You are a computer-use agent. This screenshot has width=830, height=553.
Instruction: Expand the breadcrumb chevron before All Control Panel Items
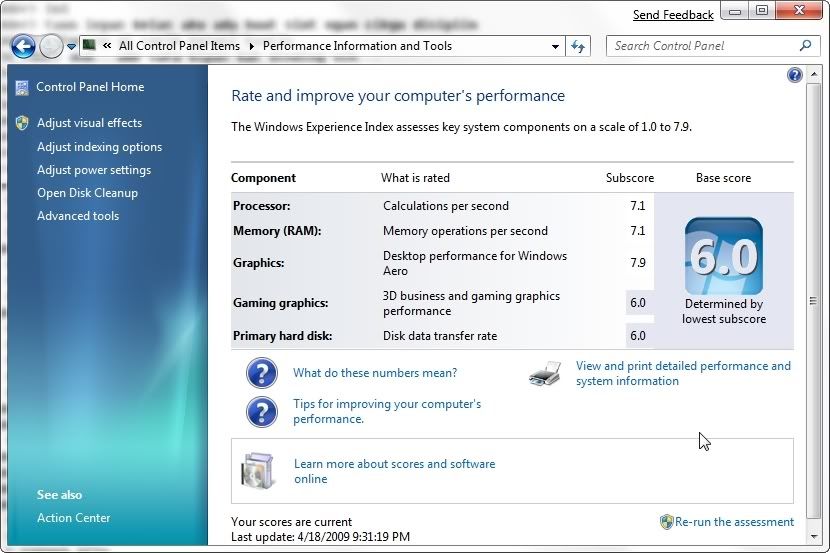[106, 46]
